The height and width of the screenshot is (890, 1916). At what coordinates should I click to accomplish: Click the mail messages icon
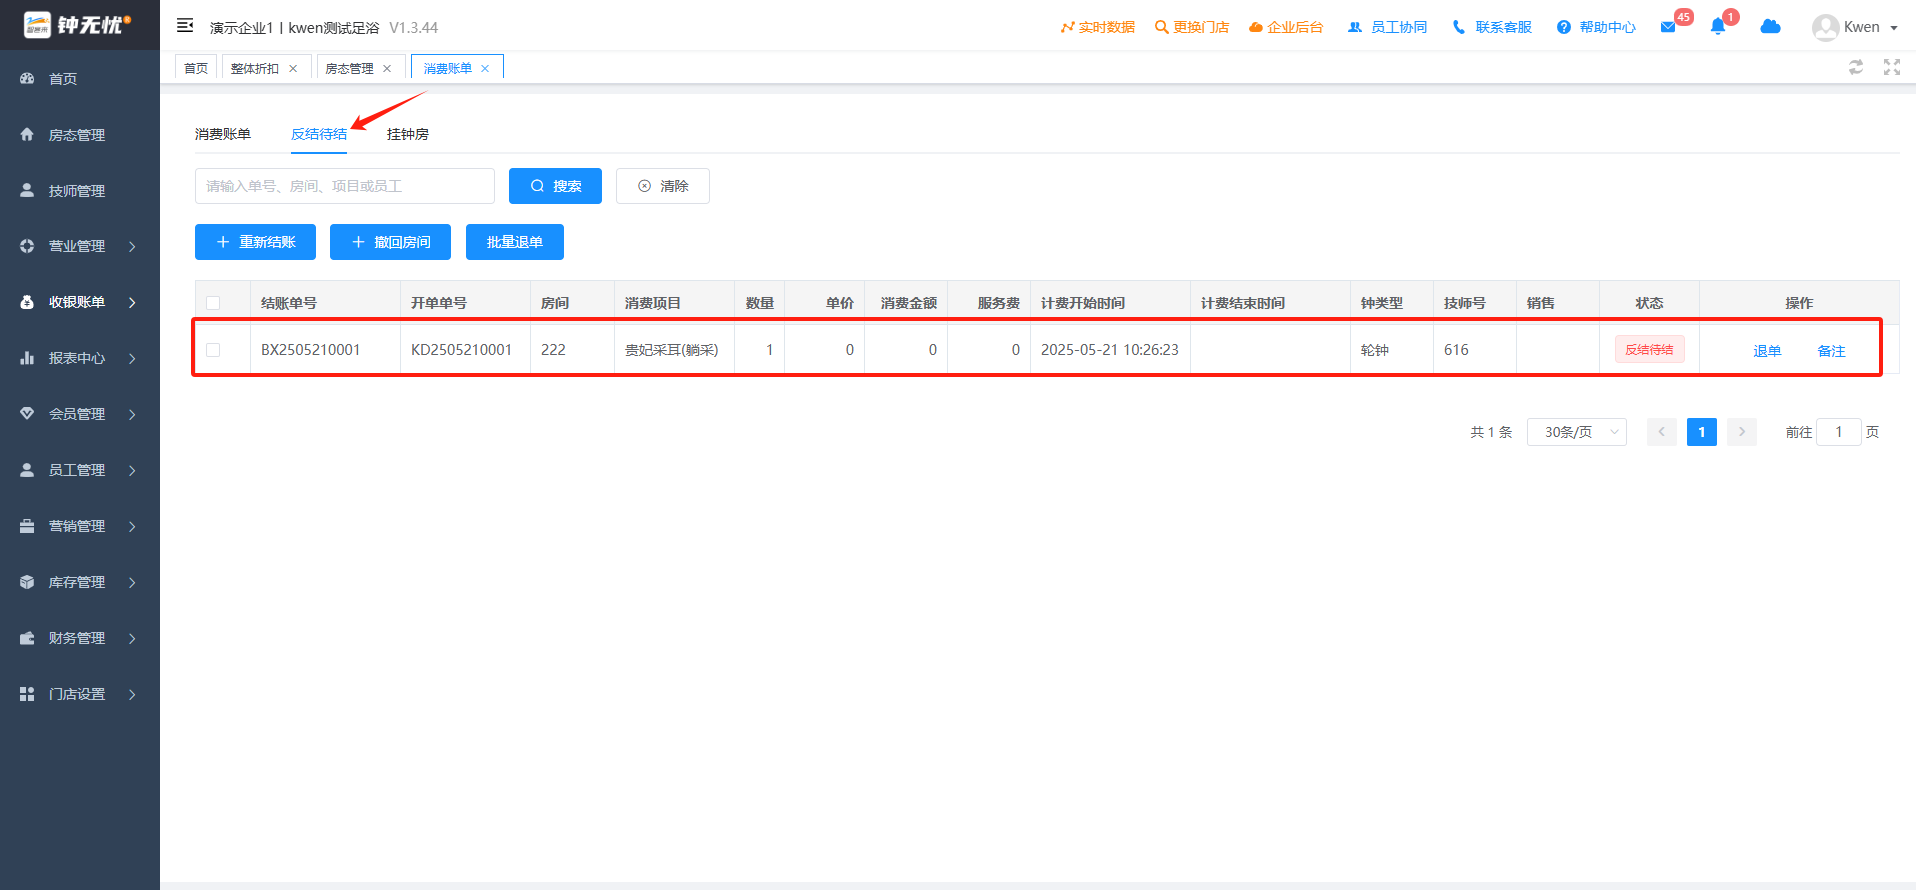click(x=1668, y=27)
